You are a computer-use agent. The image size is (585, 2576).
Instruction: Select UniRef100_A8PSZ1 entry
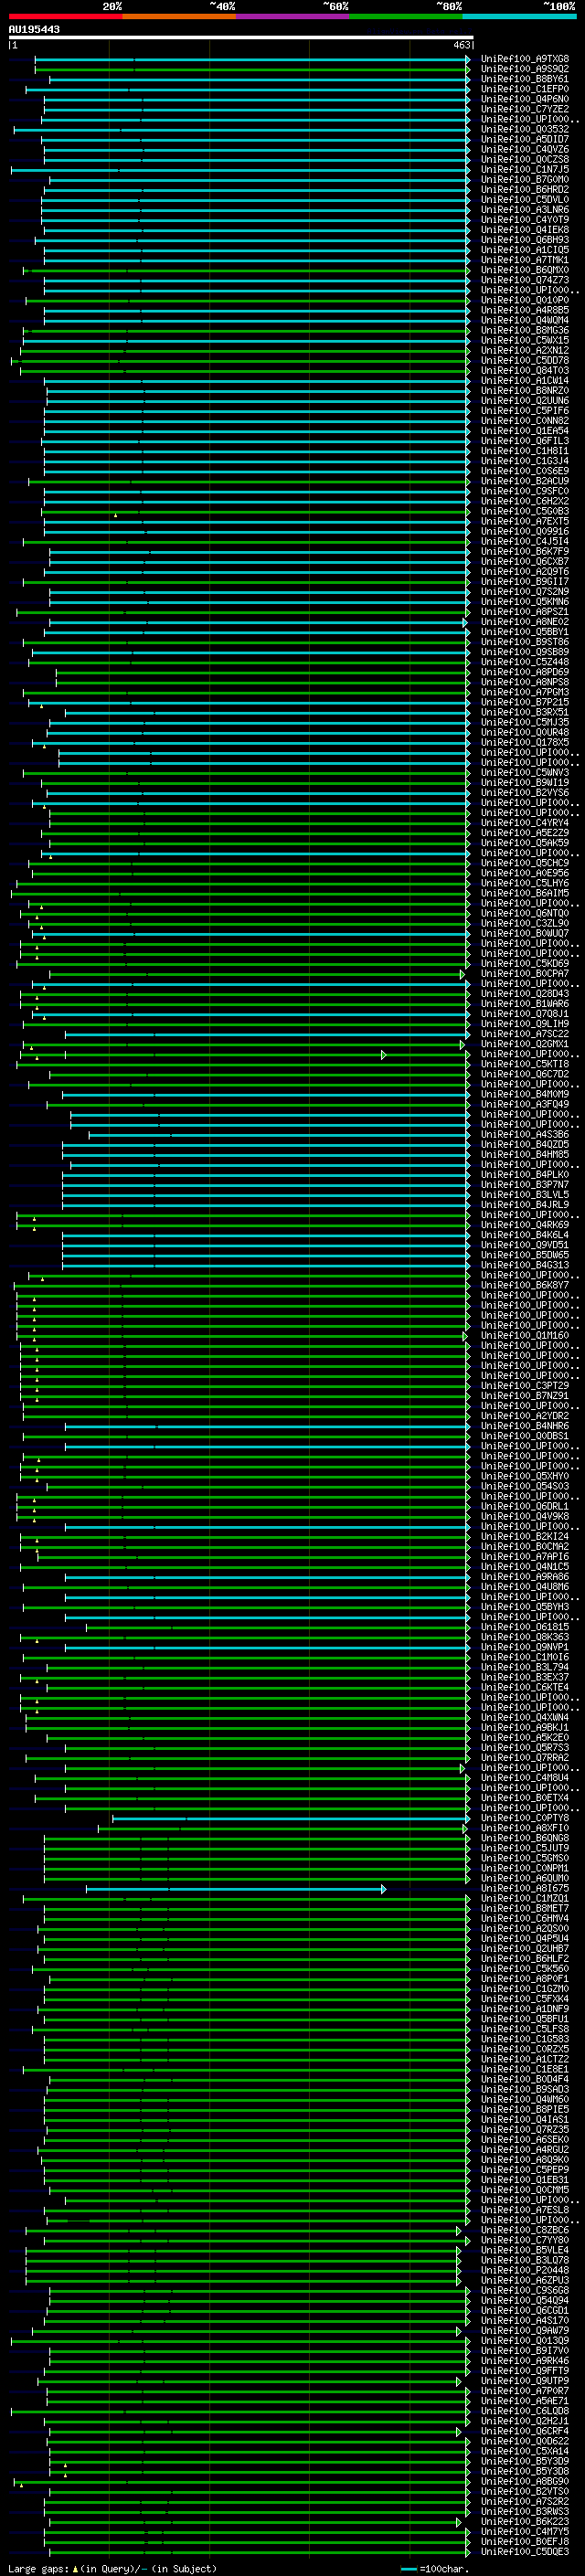click(524, 612)
